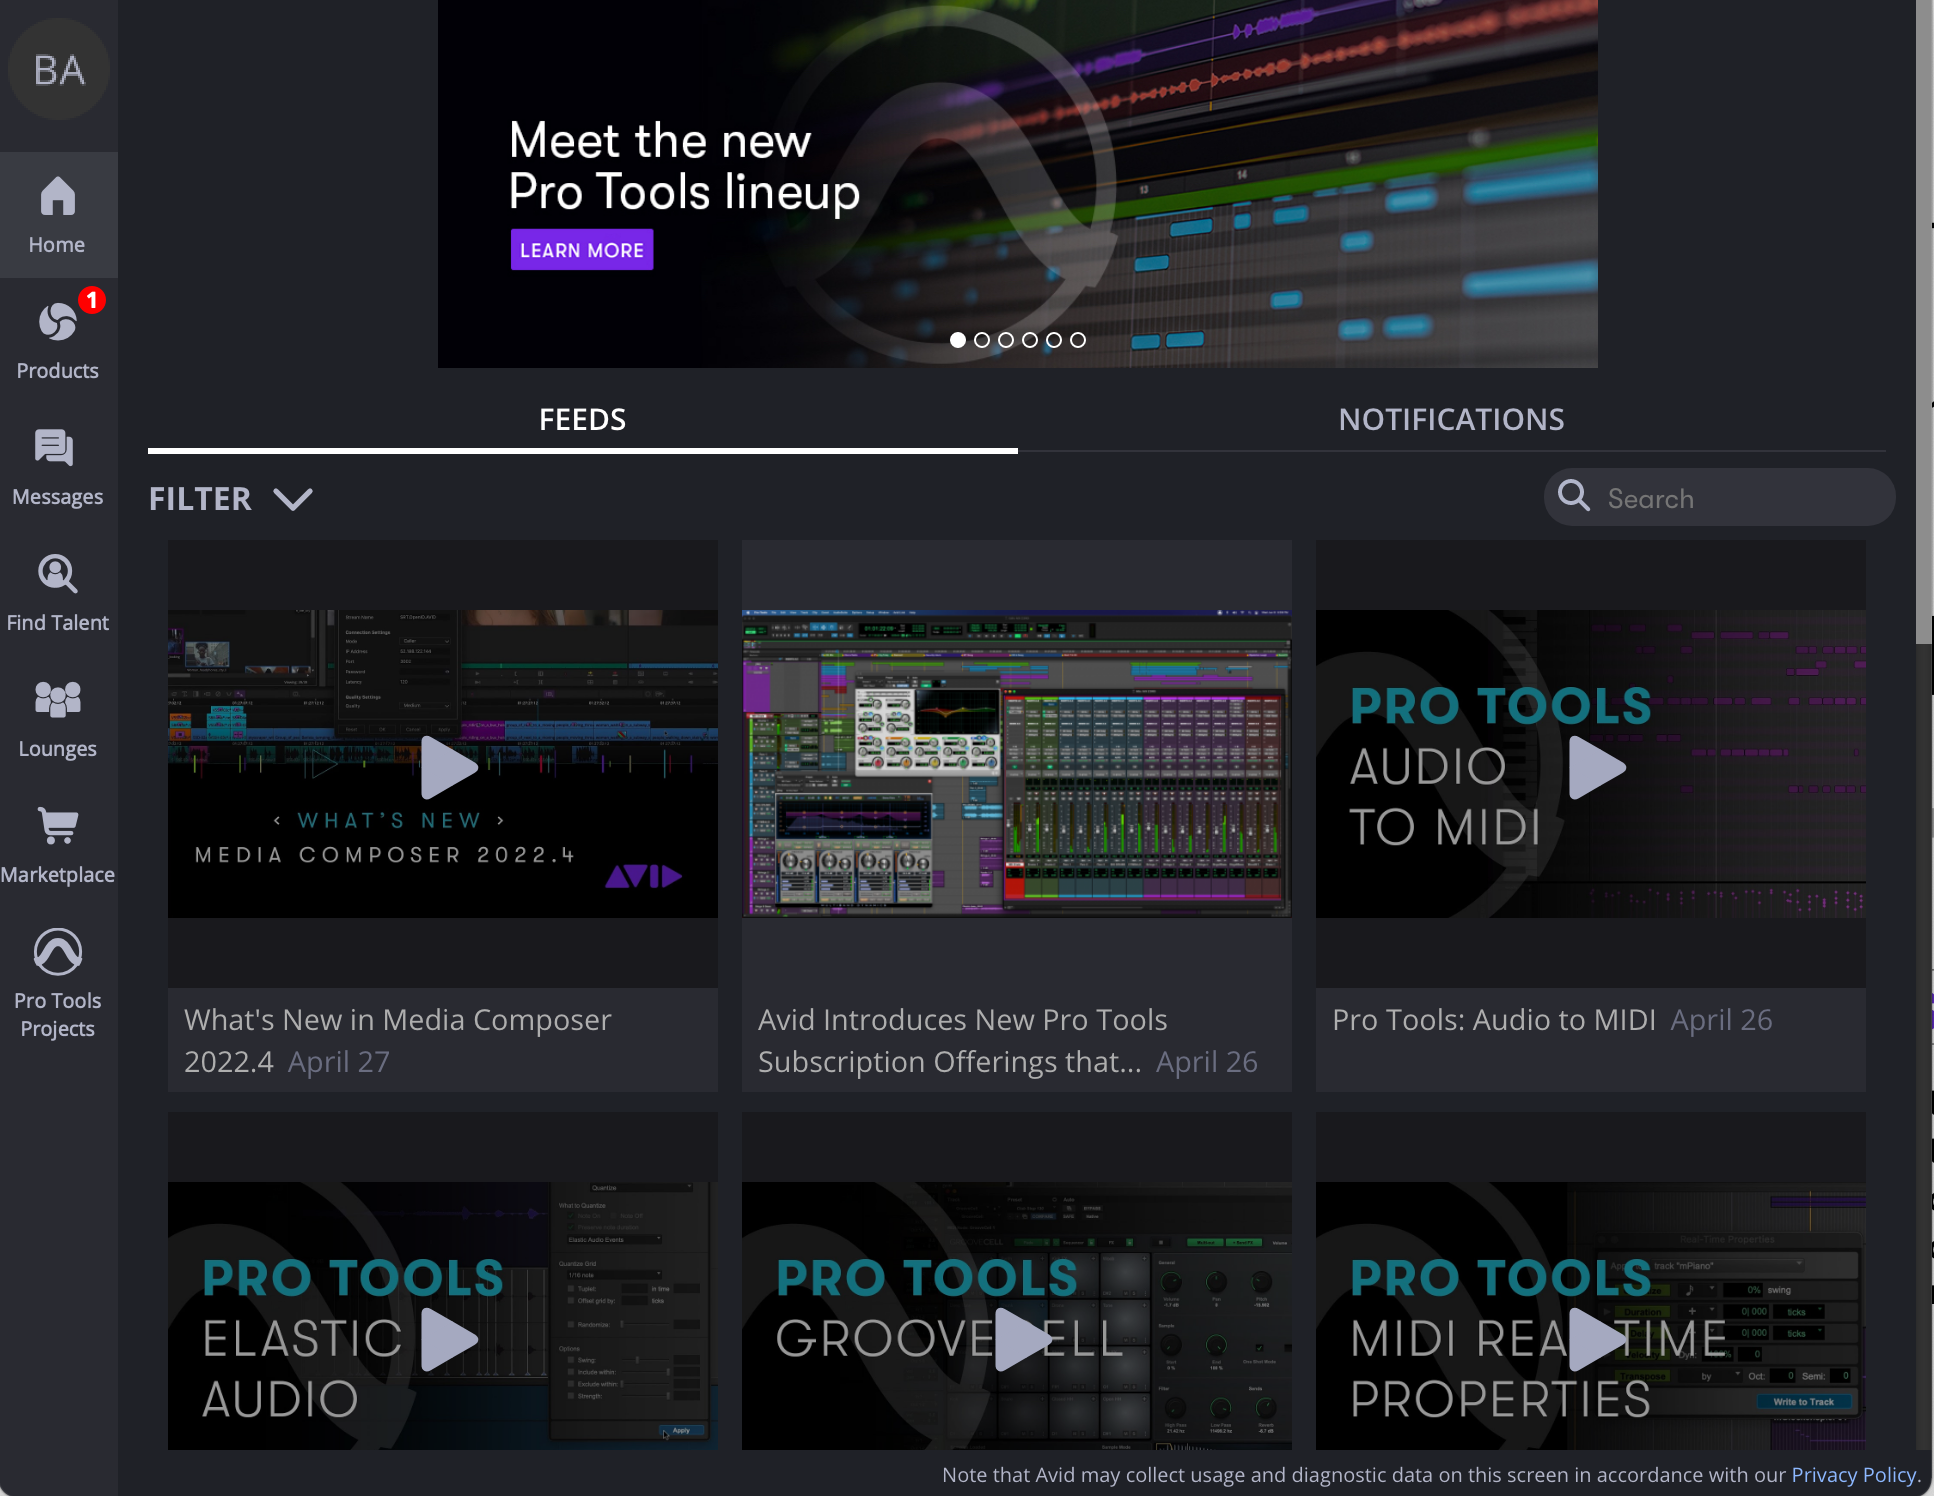
Task: Select the FEEDS tab
Action: pyautogui.click(x=582, y=419)
